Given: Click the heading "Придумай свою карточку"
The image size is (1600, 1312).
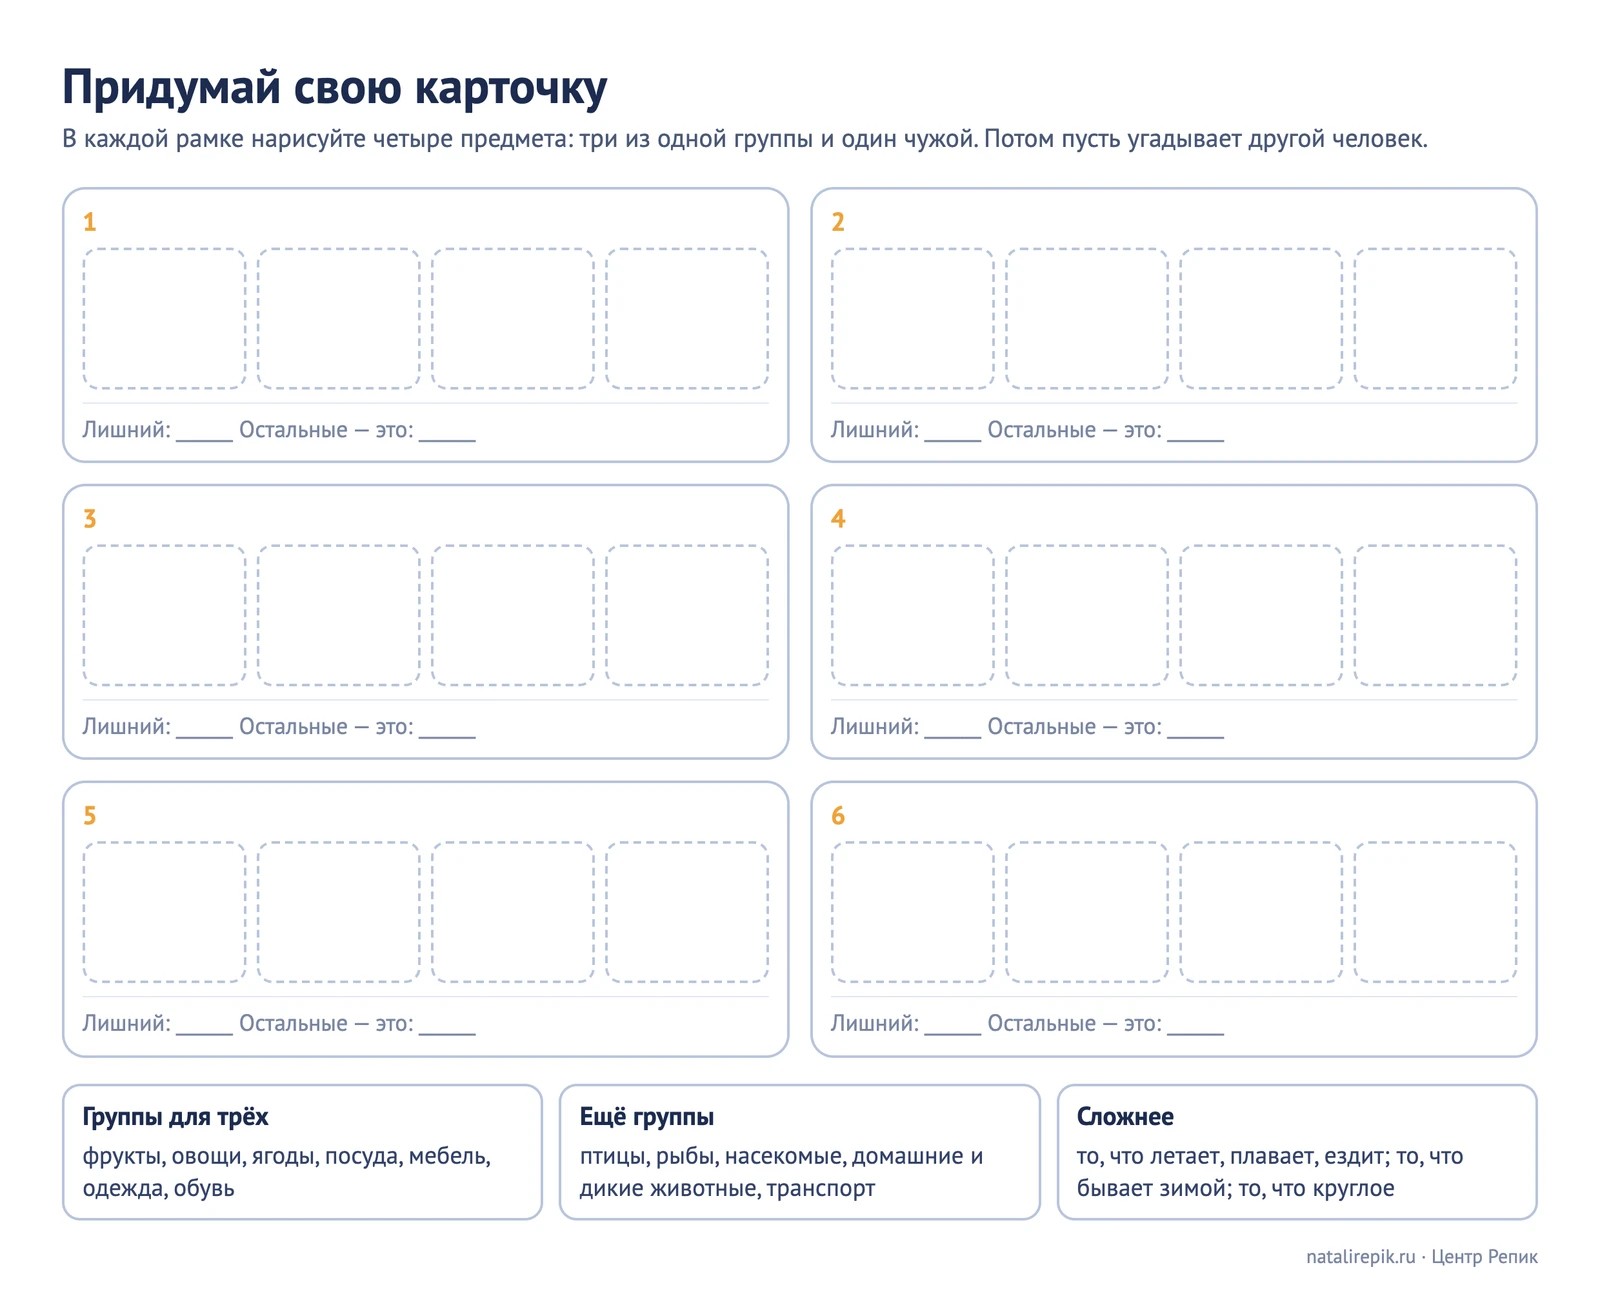Looking at the screenshot, I should click(x=334, y=88).
